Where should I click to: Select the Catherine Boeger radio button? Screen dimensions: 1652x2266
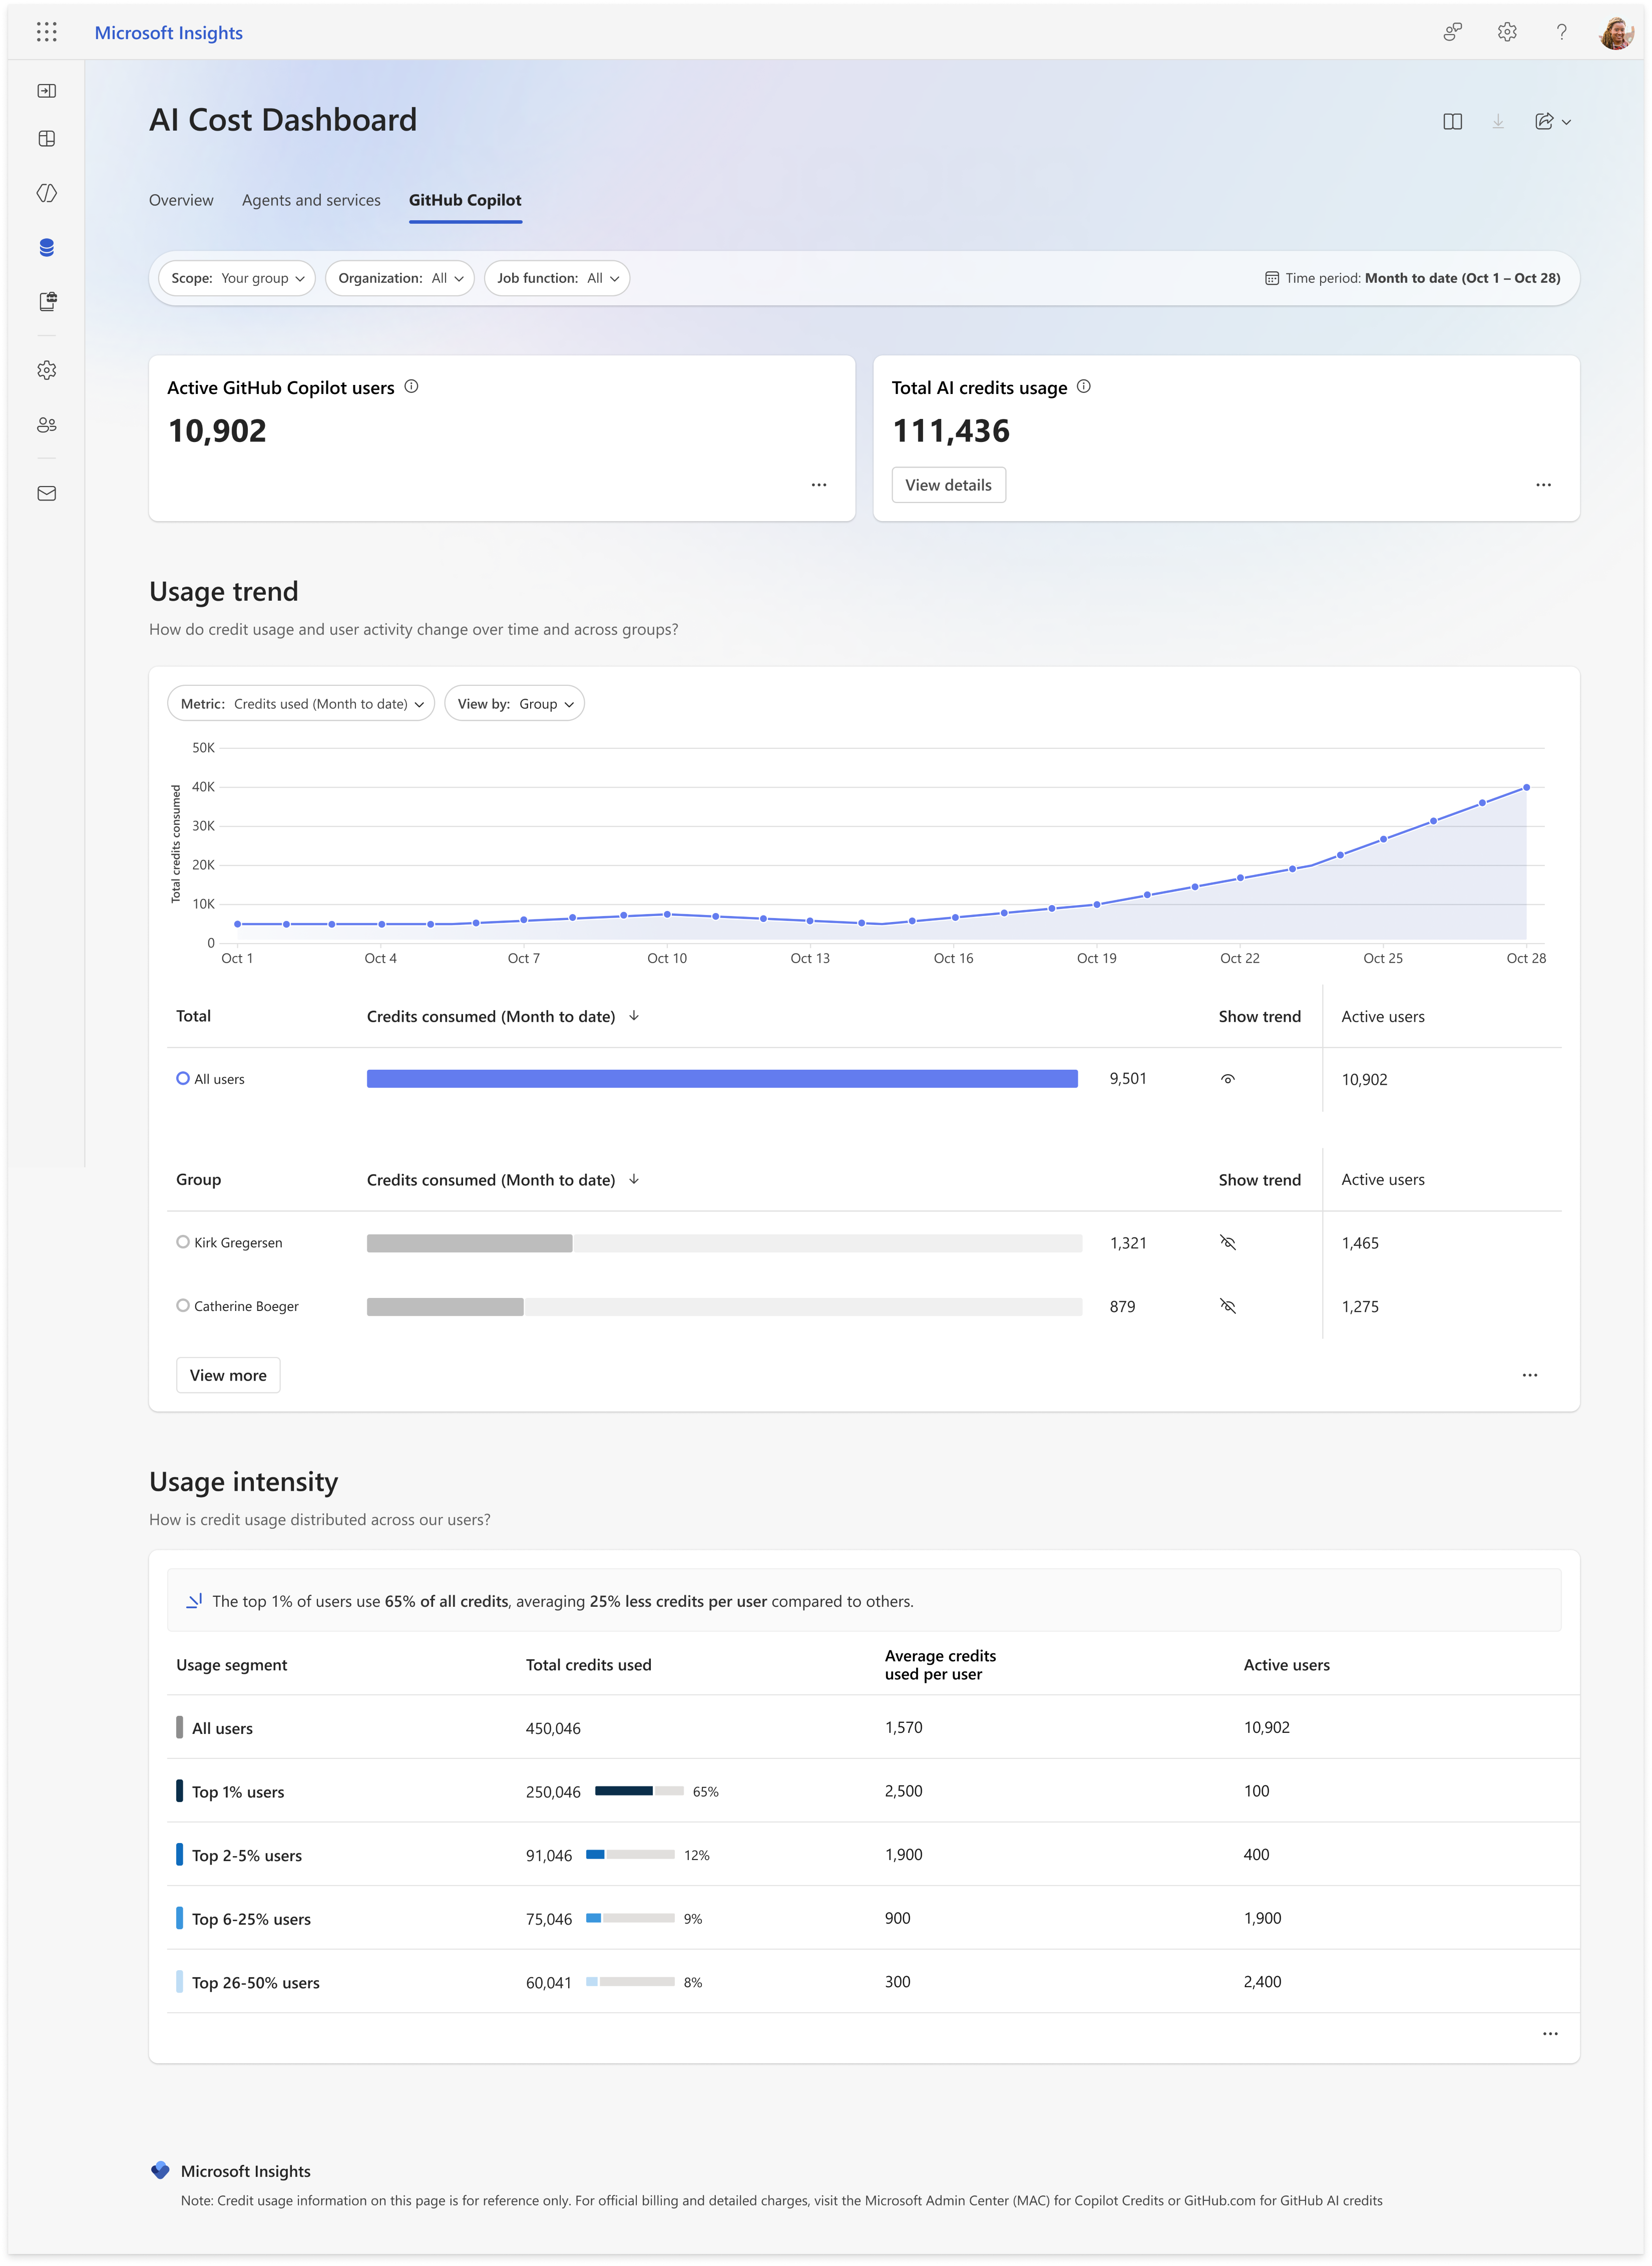point(183,1306)
